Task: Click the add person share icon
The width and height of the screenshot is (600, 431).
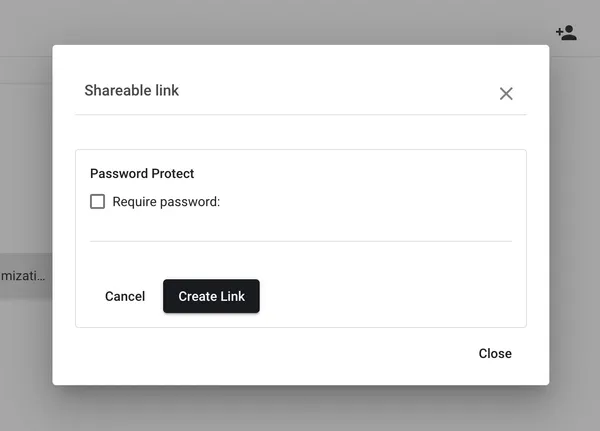Action: (566, 33)
